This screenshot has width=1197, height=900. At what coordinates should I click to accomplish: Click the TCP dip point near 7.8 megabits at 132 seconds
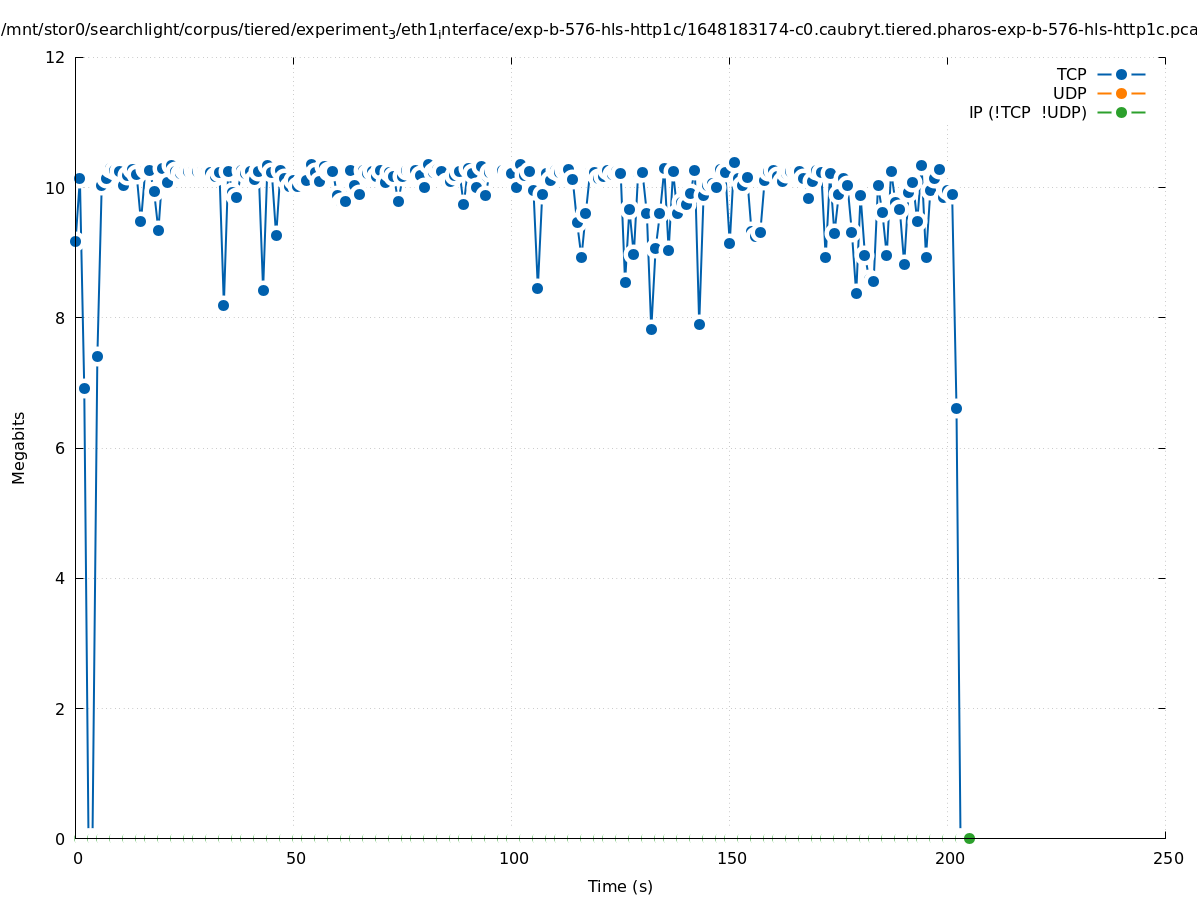pyautogui.click(x=651, y=329)
